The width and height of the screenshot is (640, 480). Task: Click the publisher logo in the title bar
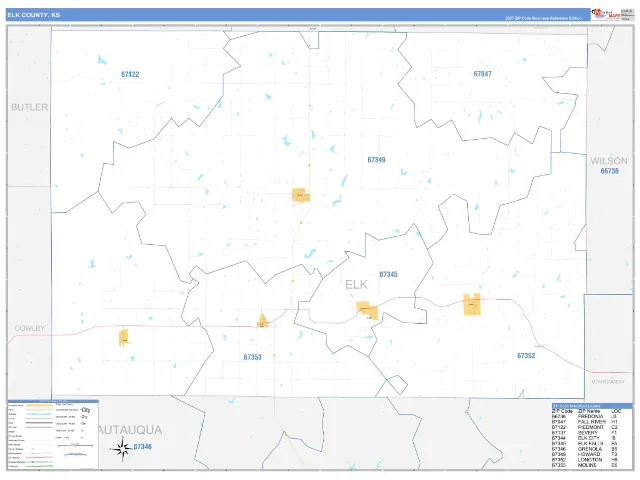point(606,14)
